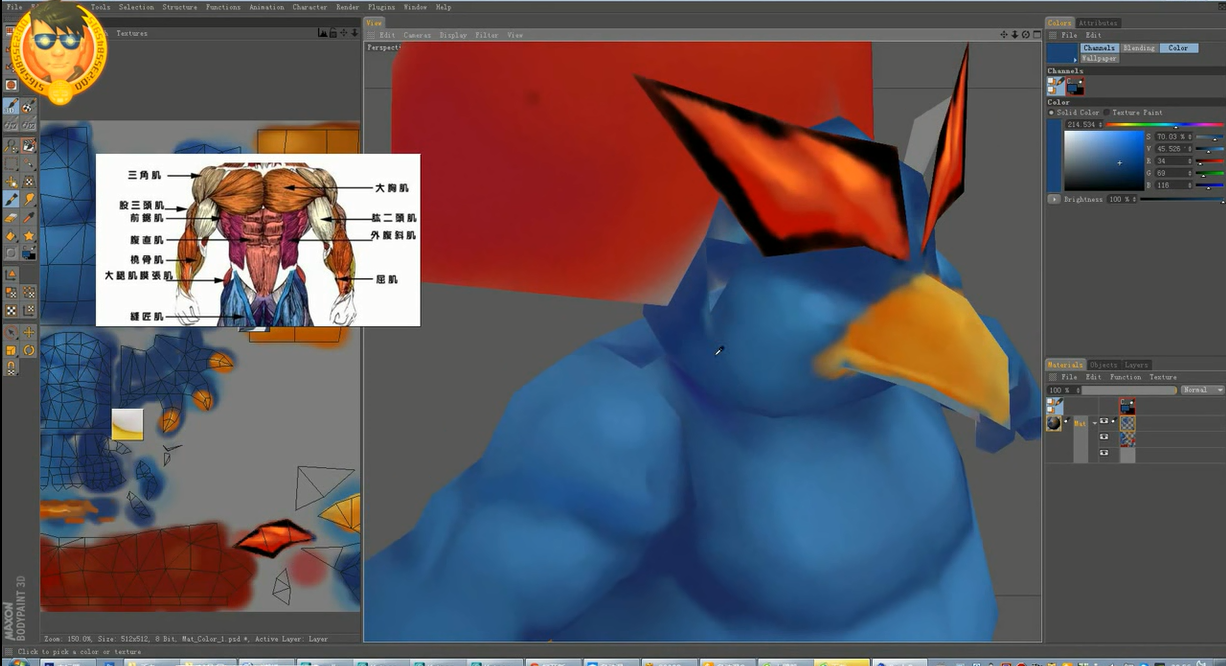Click inside the saturation-value color square
Viewport: 1226px width, 666px height.
[x=1104, y=161]
